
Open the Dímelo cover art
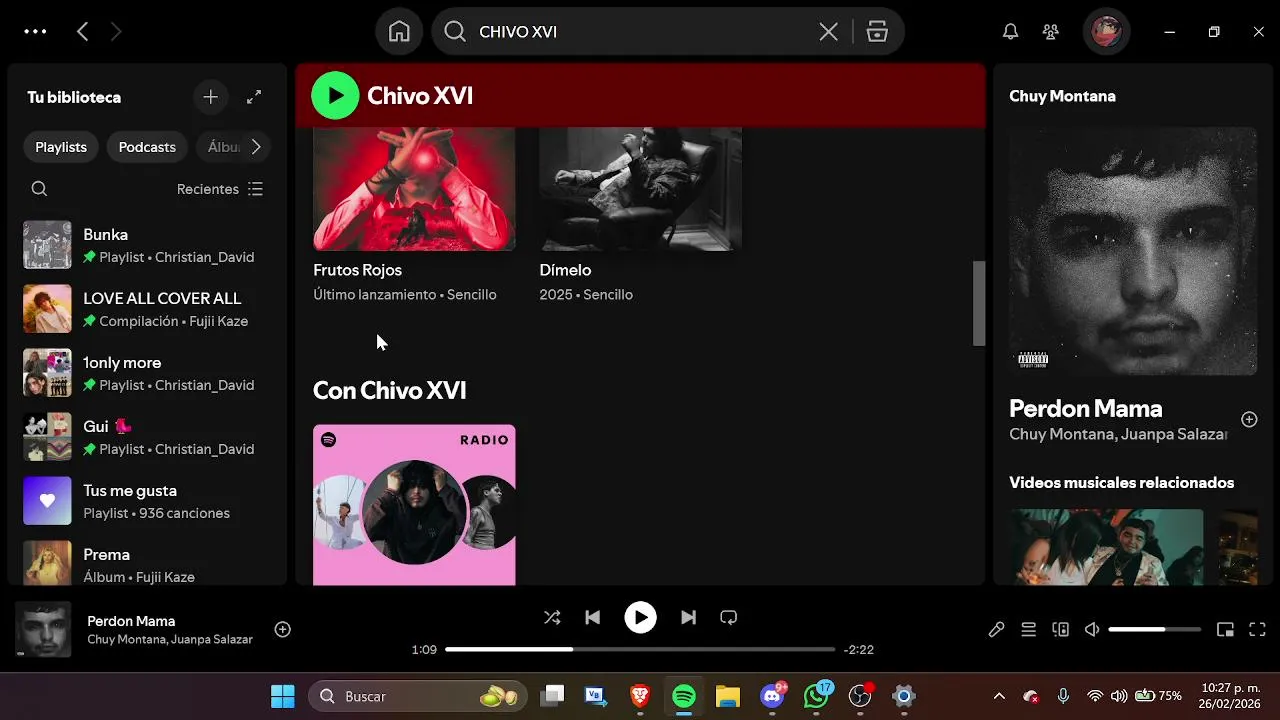[x=640, y=188]
